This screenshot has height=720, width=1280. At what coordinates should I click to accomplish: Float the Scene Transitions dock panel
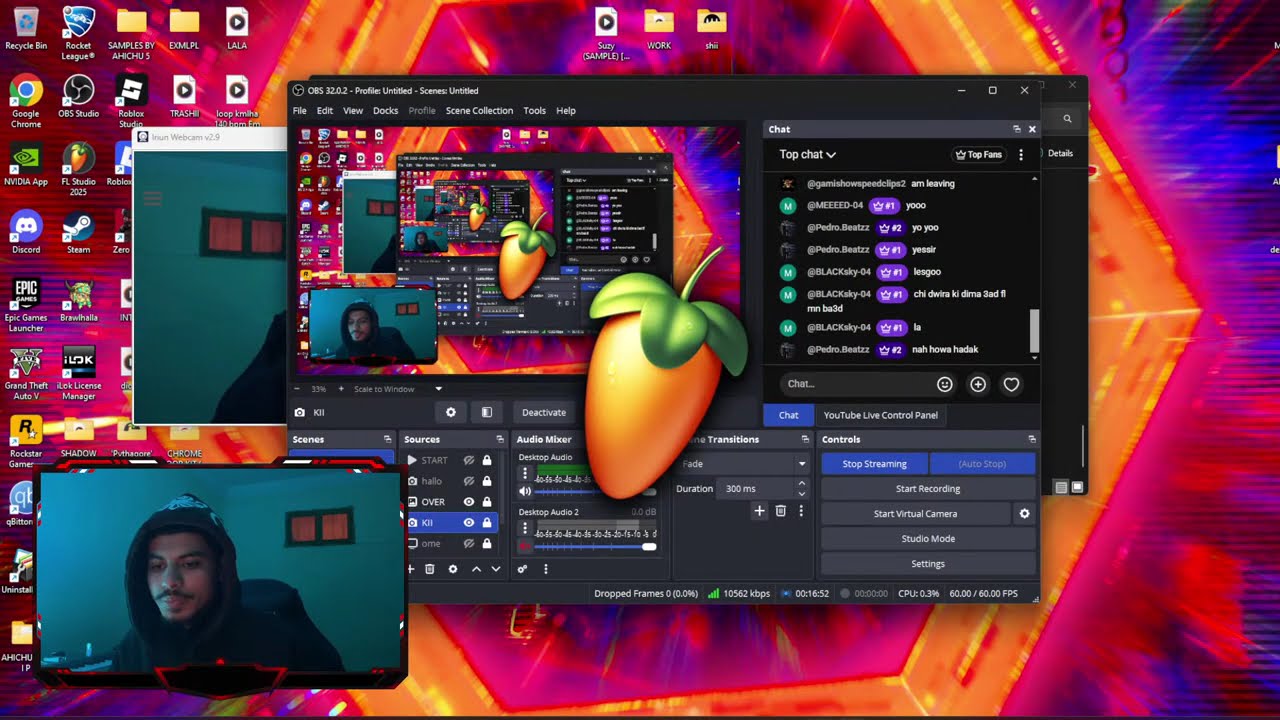click(805, 439)
